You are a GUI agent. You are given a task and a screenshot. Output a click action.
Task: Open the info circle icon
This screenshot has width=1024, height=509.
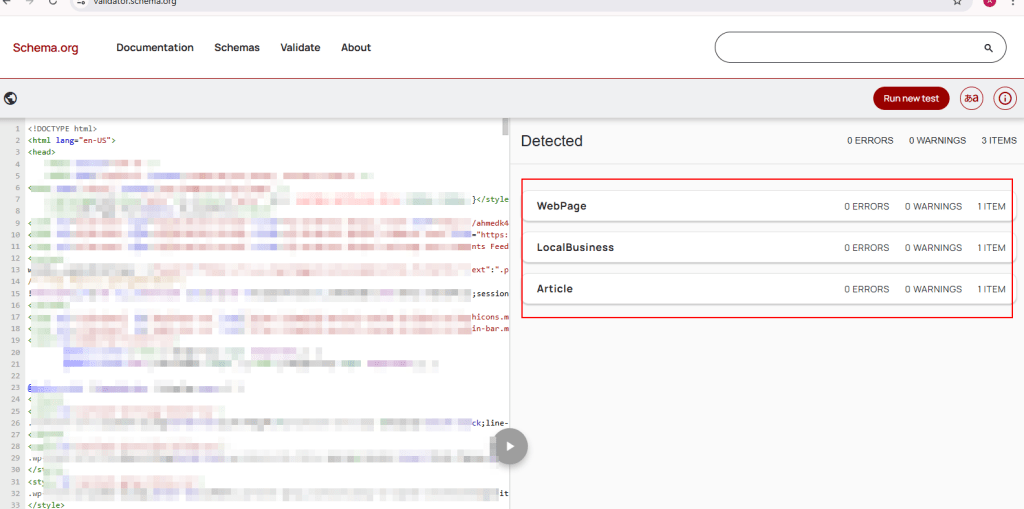coord(1005,99)
